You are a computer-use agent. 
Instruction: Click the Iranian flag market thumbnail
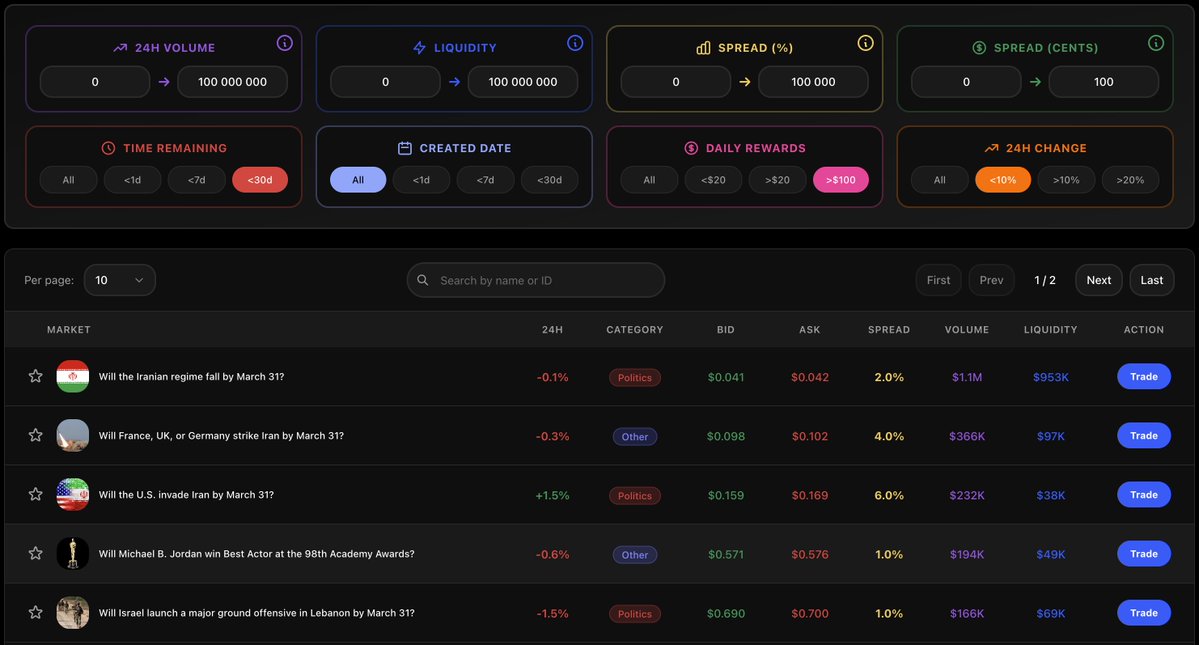coord(73,376)
